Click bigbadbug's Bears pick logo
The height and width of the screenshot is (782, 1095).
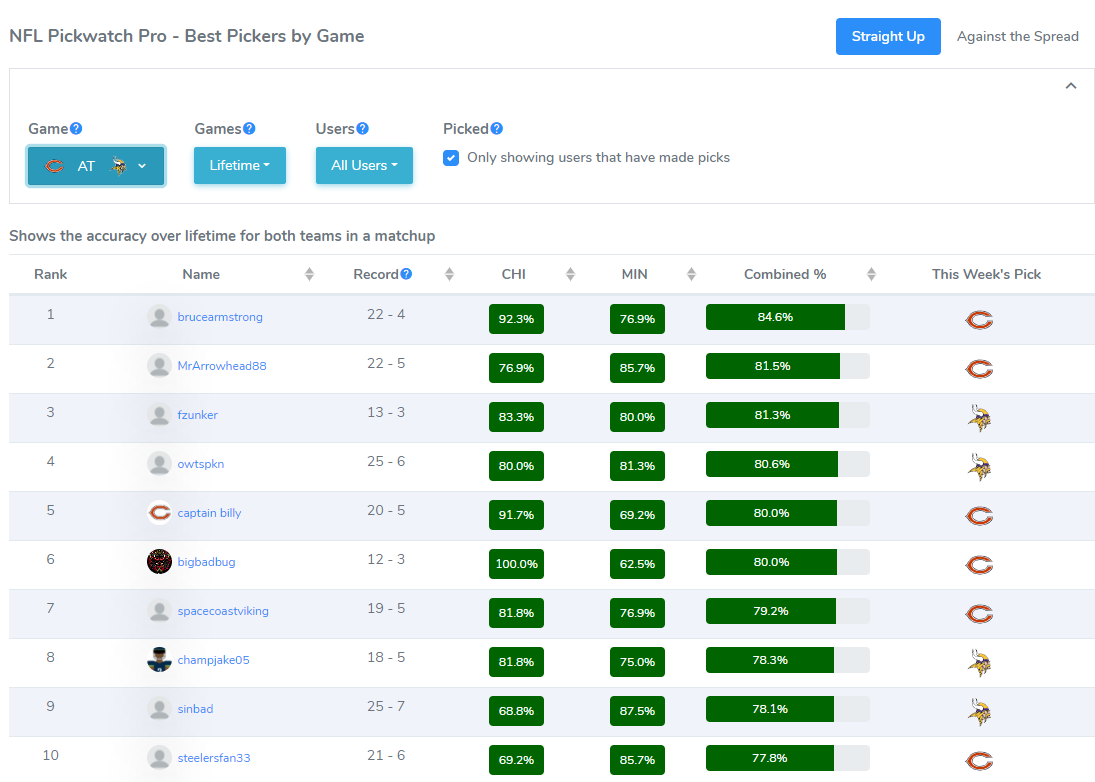coord(979,565)
